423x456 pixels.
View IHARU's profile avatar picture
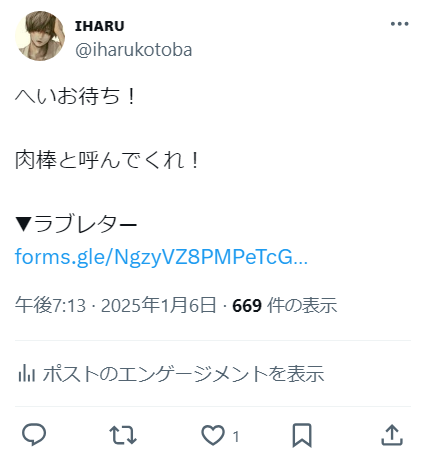coord(40,36)
